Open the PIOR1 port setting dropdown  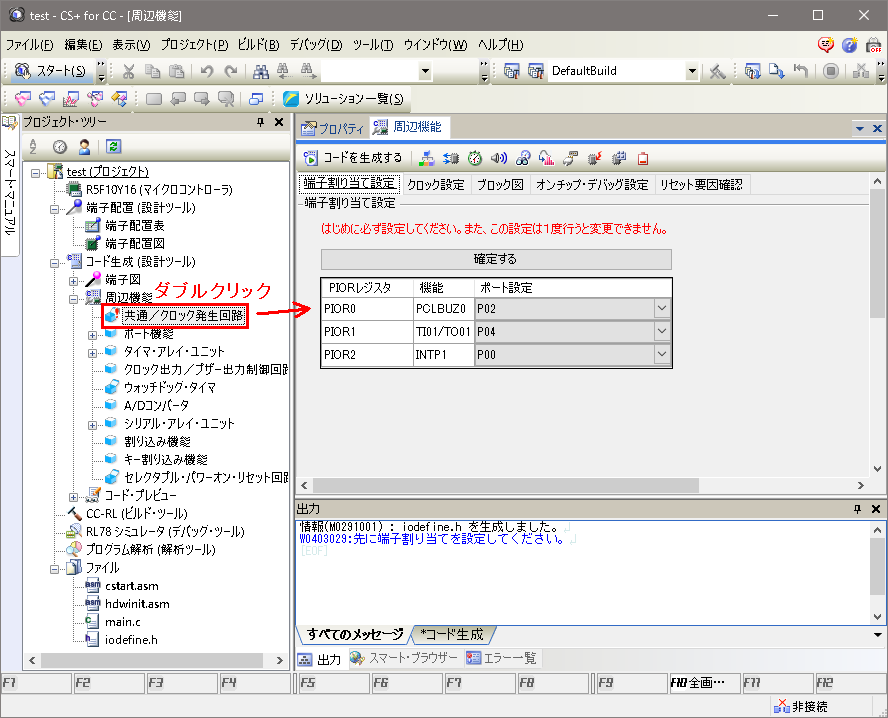[661, 331]
